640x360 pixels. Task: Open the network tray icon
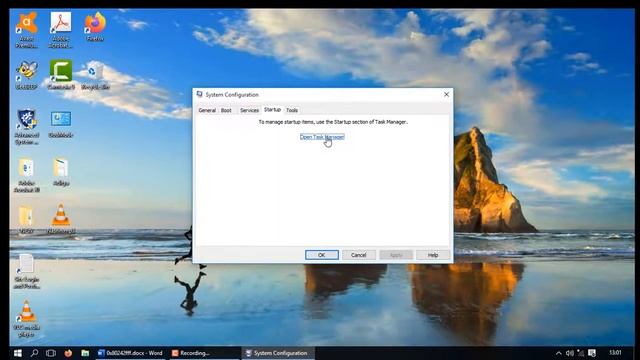(580, 353)
